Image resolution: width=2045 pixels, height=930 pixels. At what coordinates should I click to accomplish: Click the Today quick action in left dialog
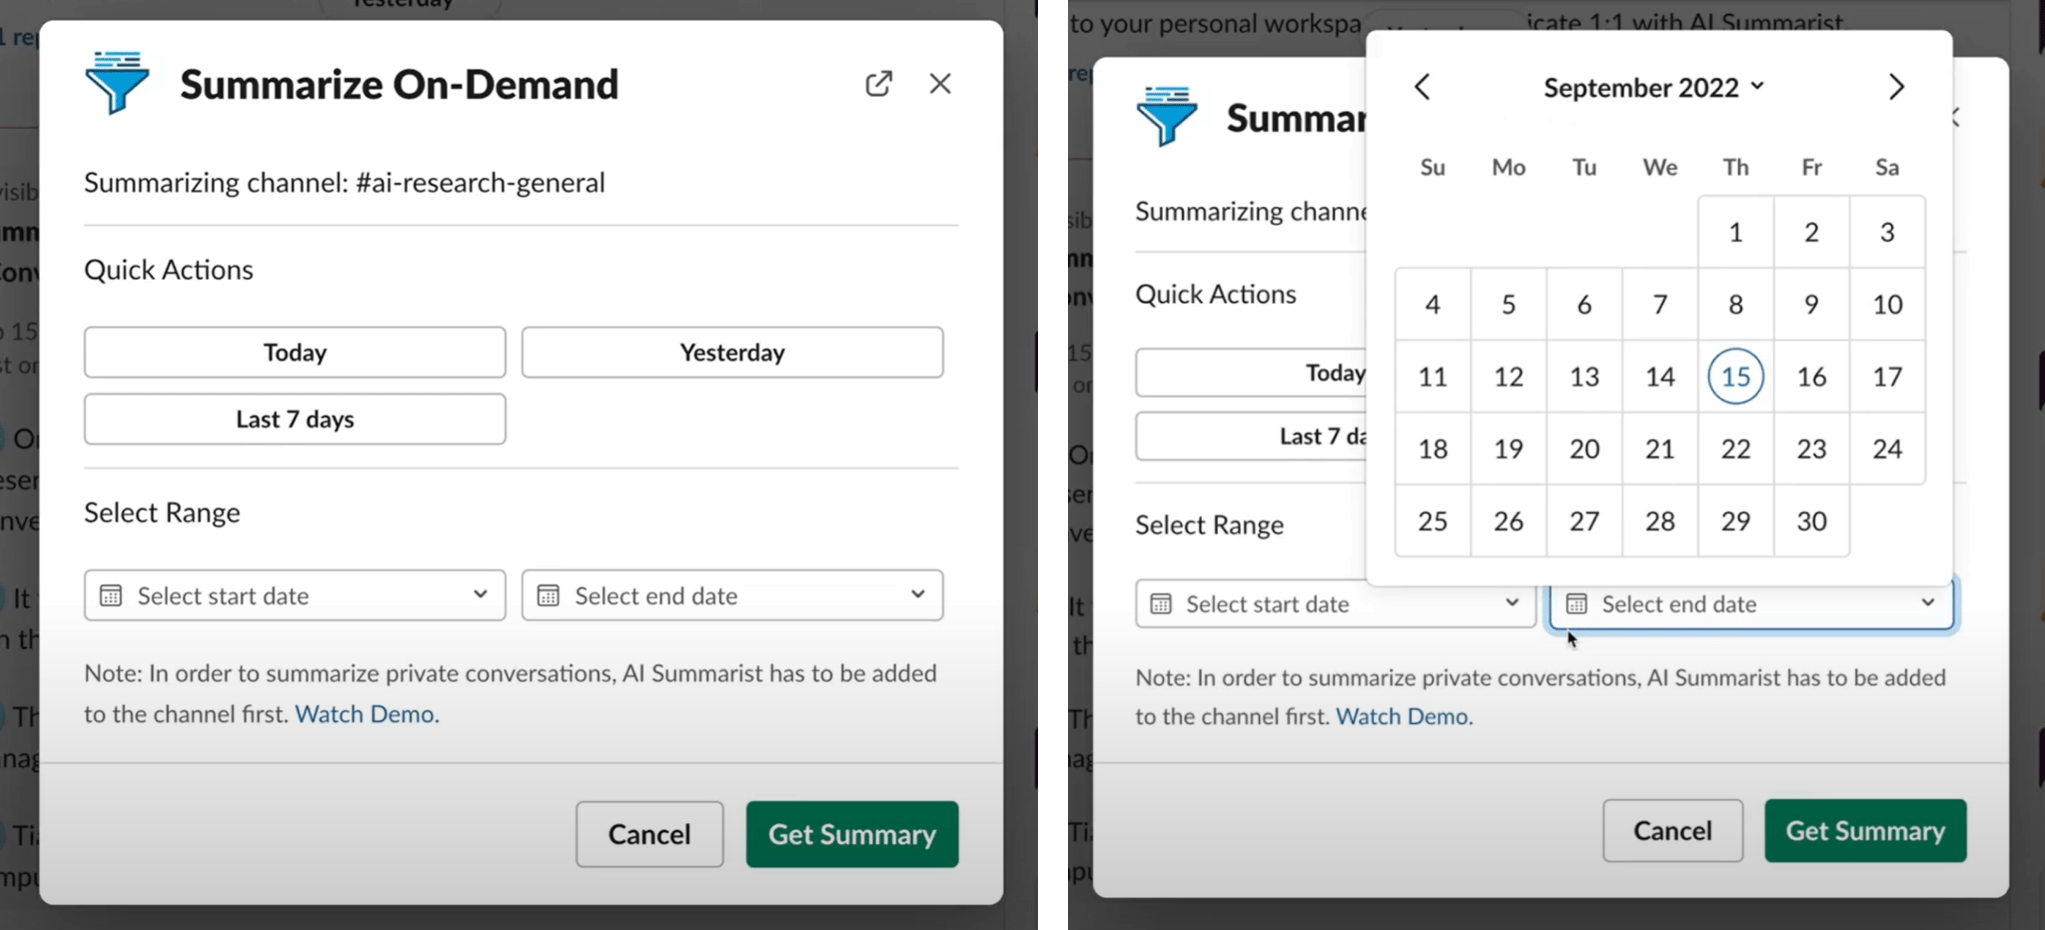point(295,352)
